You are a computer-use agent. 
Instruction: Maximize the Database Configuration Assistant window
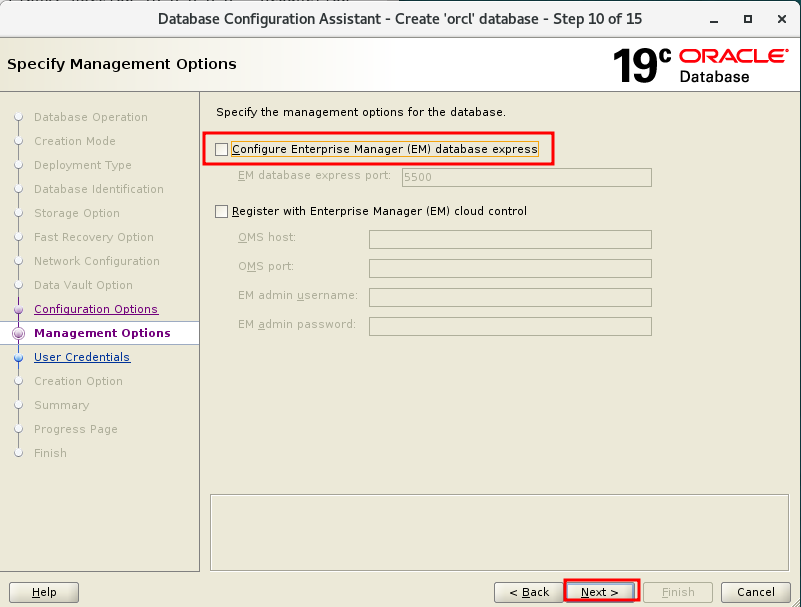click(748, 19)
